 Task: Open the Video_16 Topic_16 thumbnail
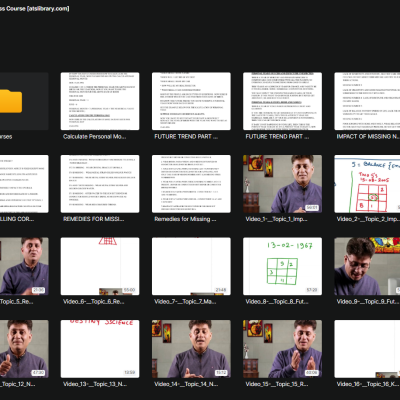367,349
